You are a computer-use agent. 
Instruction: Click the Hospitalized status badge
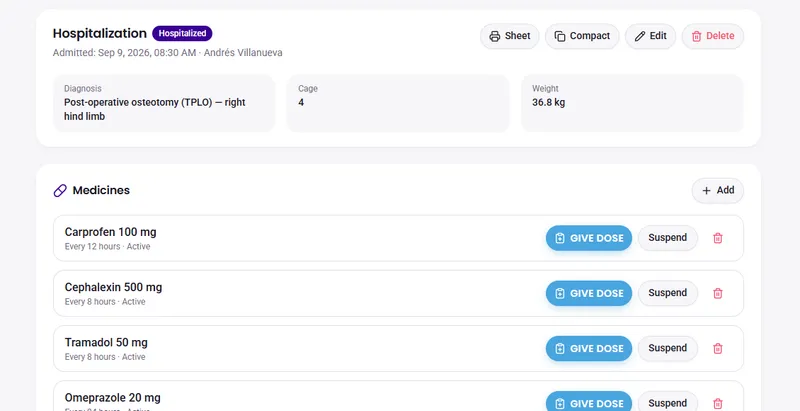[x=182, y=34]
